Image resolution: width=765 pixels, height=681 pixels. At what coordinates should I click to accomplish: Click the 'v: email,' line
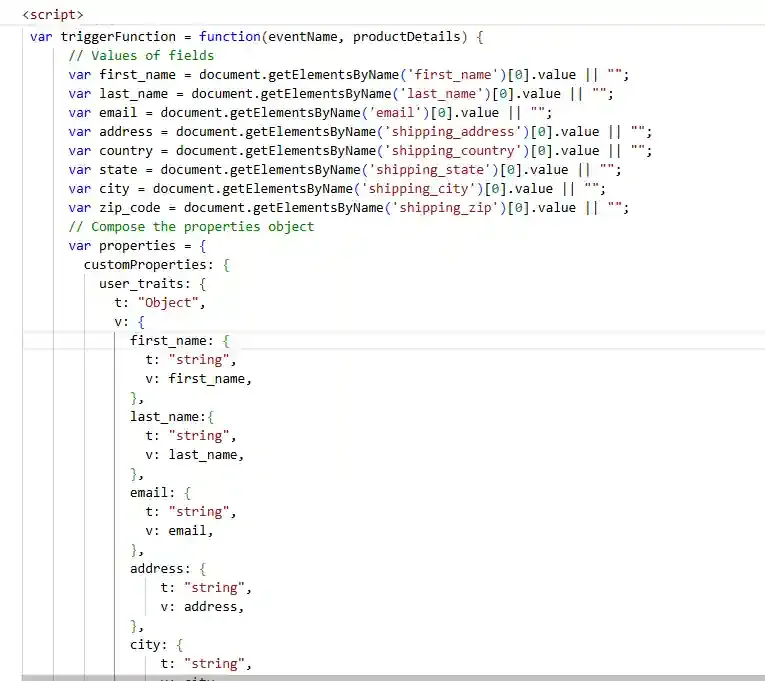click(179, 531)
